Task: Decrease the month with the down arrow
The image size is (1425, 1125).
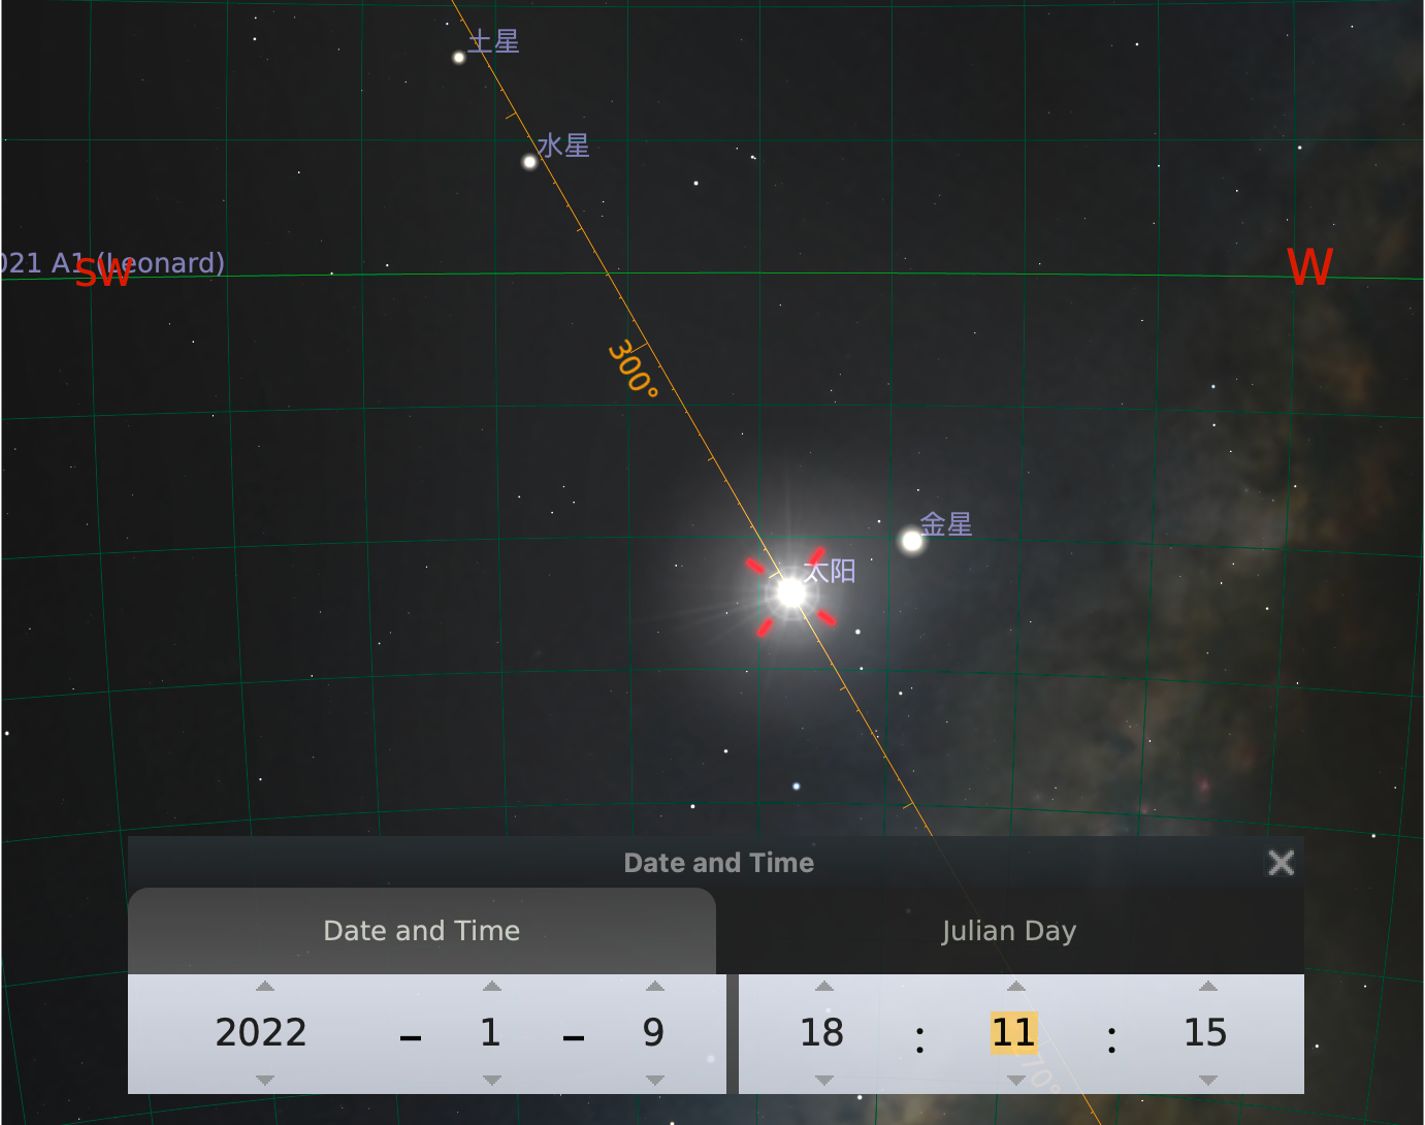Action: click(491, 1080)
